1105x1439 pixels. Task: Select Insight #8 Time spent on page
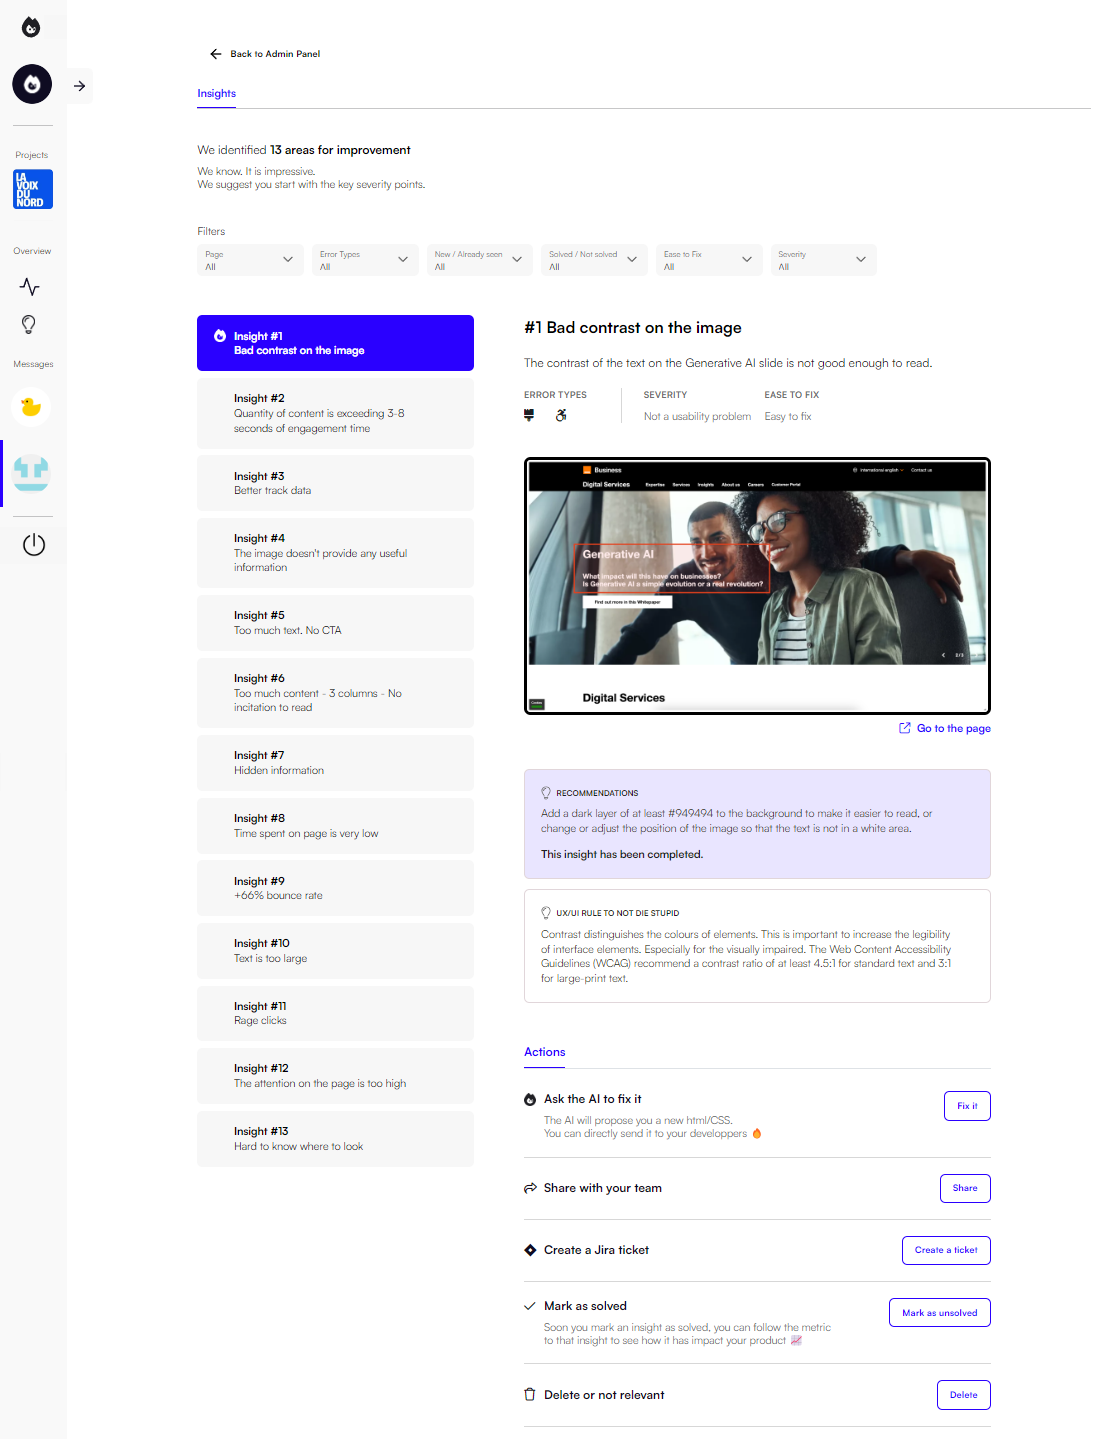(335, 826)
